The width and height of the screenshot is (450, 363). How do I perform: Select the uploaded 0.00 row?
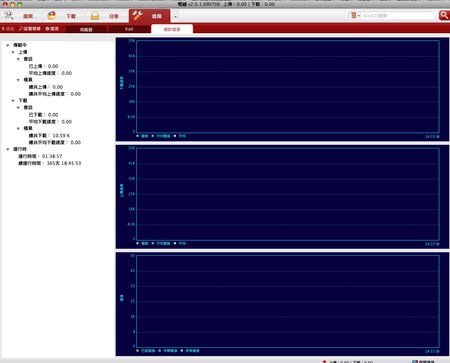pyautogui.click(x=43, y=66)
